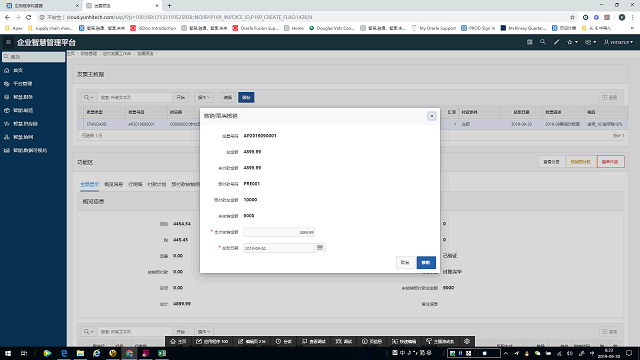Click the 2019-09-30 date cell in grid

click(521, 124)
